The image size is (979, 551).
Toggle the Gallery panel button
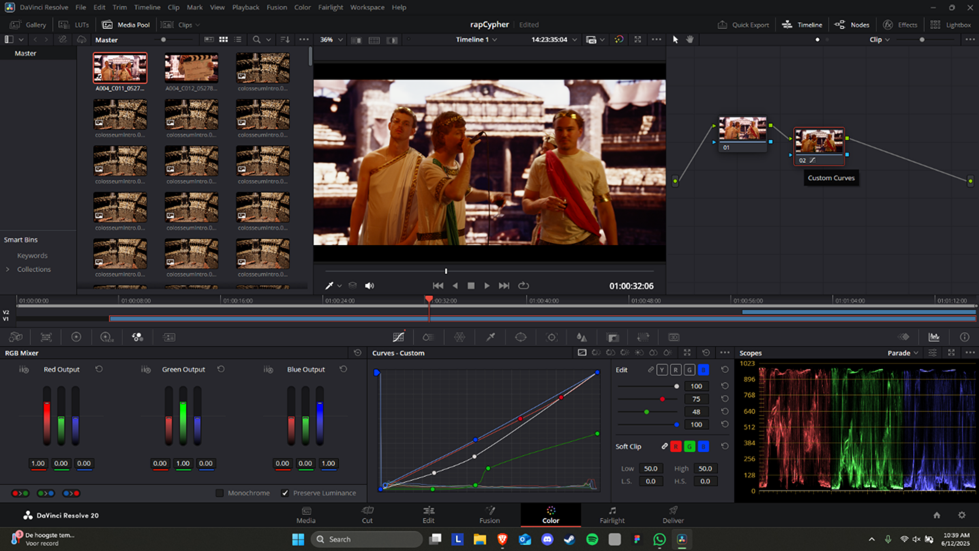pos(29,25)
